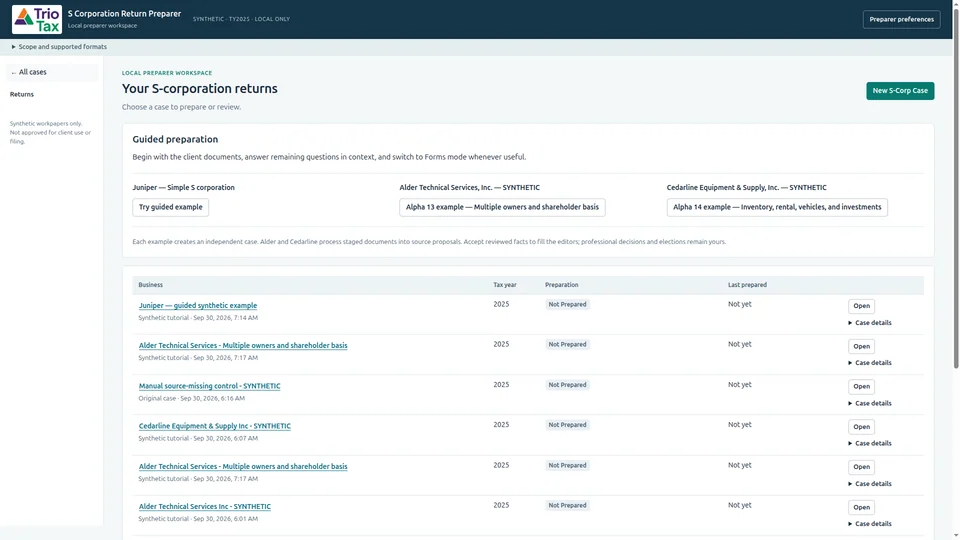The height and width of the screenshot is (540, 960).
Task: Click 'Juniper — Simple S corporation' label
Action: 184,188
